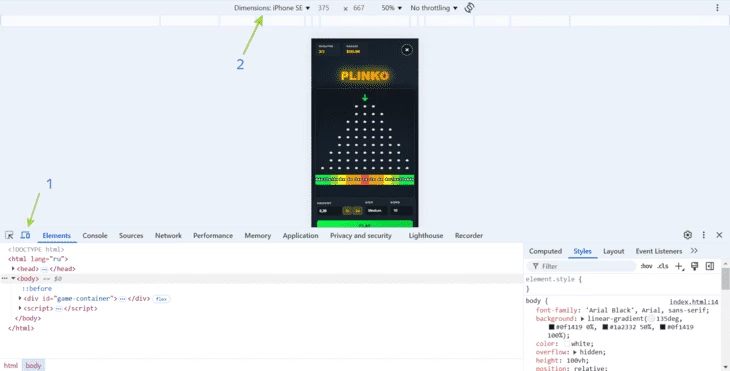This screenshot has width=730, height=371.
Task: Click the Filter styles input field
Action: point(582,266)
